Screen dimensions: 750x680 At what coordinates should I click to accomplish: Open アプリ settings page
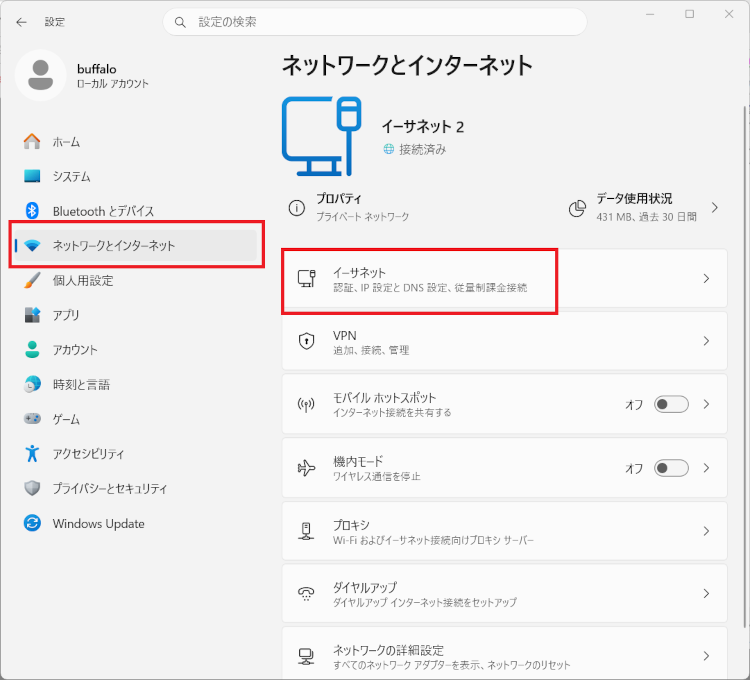tap(136, 315)
